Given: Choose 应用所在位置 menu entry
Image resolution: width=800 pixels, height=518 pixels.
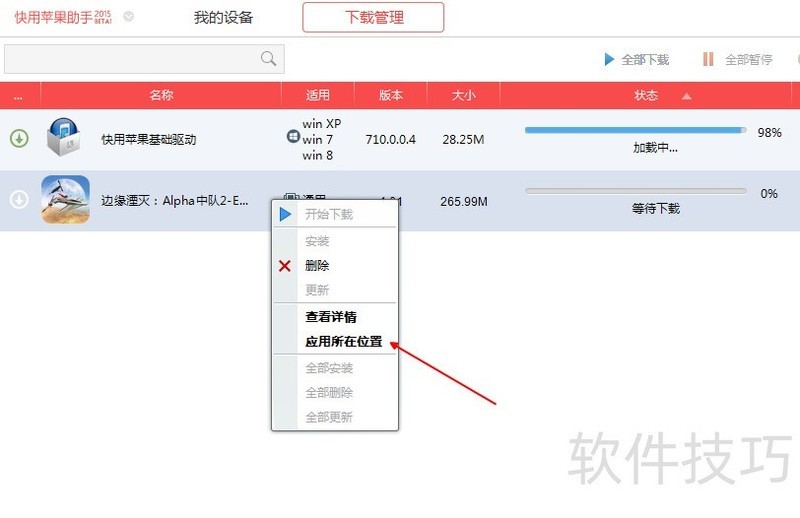Looking at the screenshot, I should (x=343, y=341).
